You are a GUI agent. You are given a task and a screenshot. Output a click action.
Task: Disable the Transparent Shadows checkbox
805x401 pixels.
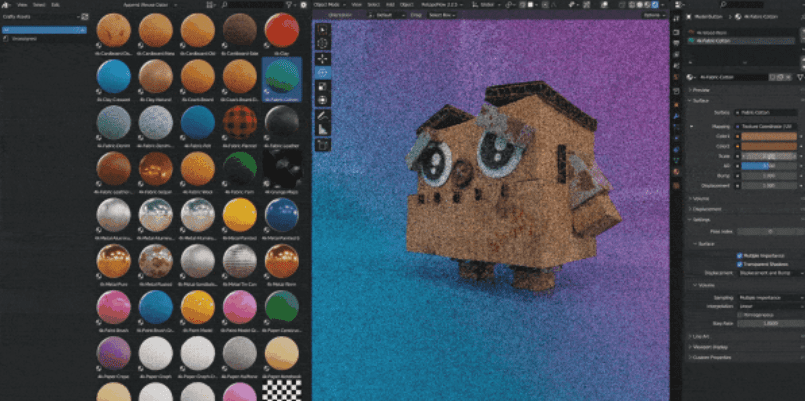point(739,263)
